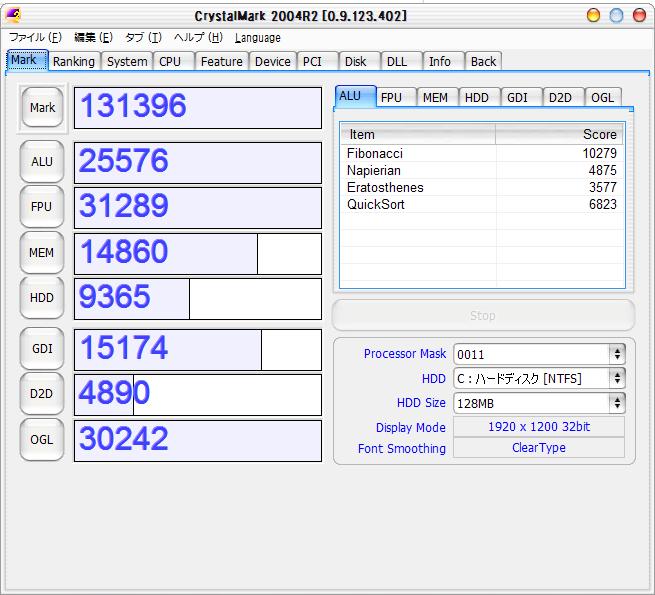The height and width of the screenshot is (595, 655).
Task: Run the OGL benchmark button
Action: 42,440
